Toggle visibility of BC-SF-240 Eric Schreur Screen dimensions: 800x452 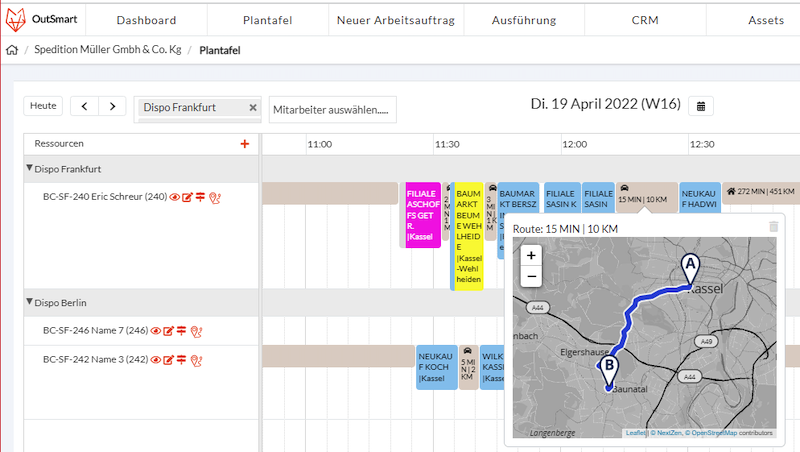(x=174, y=197)
